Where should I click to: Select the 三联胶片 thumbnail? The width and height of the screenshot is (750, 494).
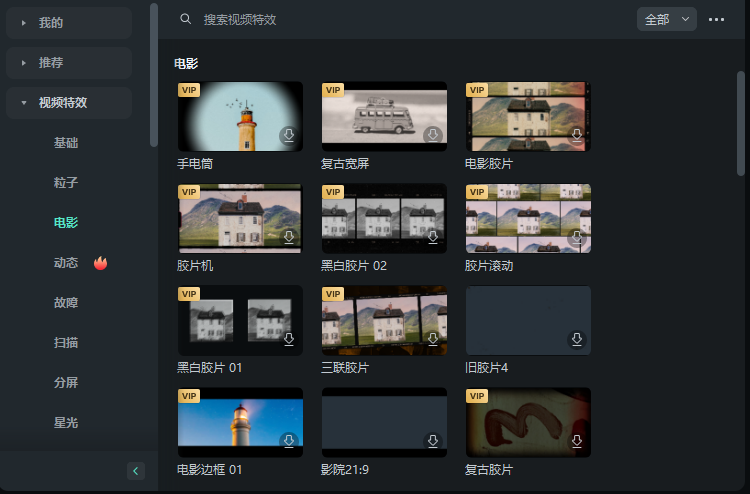(x=385, y=320)
